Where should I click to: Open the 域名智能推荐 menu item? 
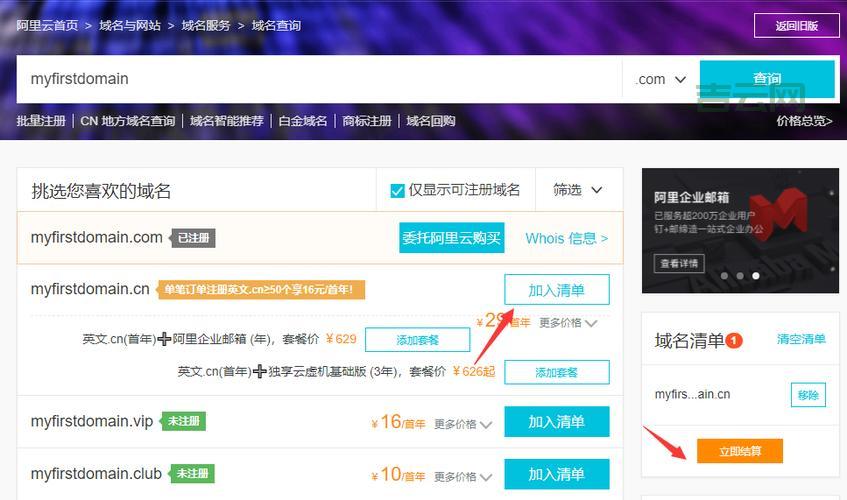(227, 121)
